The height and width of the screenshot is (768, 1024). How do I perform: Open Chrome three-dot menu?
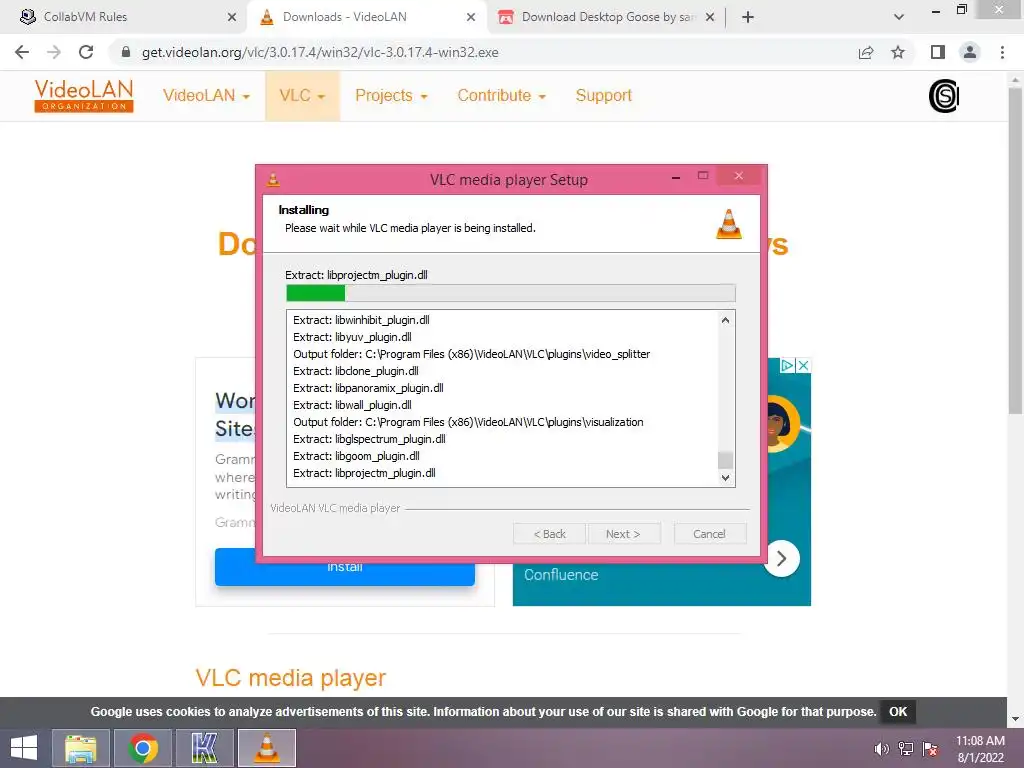coord(1002,52)
